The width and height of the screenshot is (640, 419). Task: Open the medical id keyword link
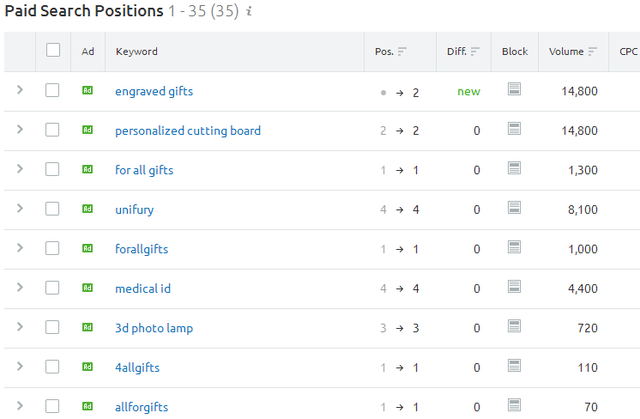(143, 288)
